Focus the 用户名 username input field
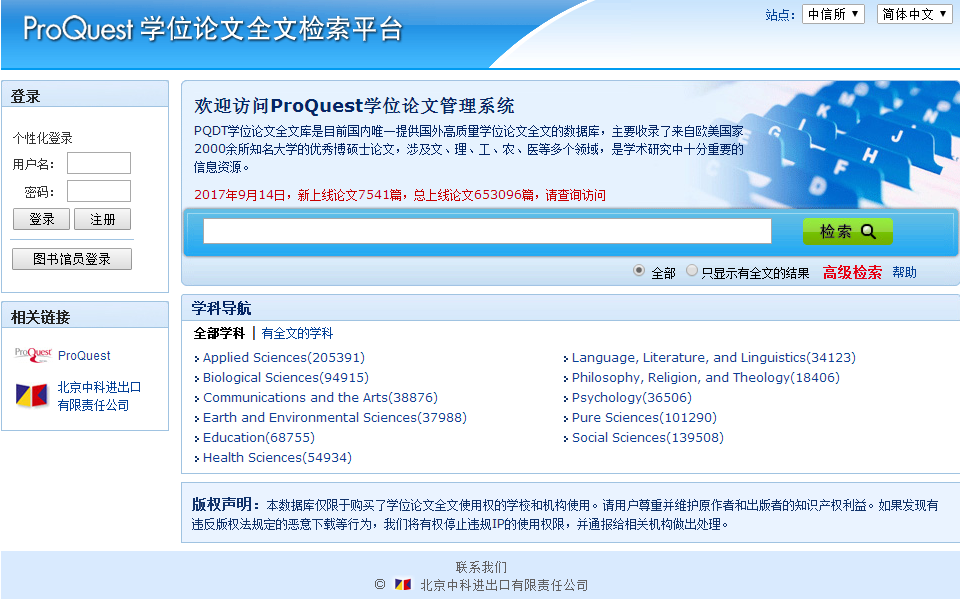960x600 pixels. [x=99, y=163]
